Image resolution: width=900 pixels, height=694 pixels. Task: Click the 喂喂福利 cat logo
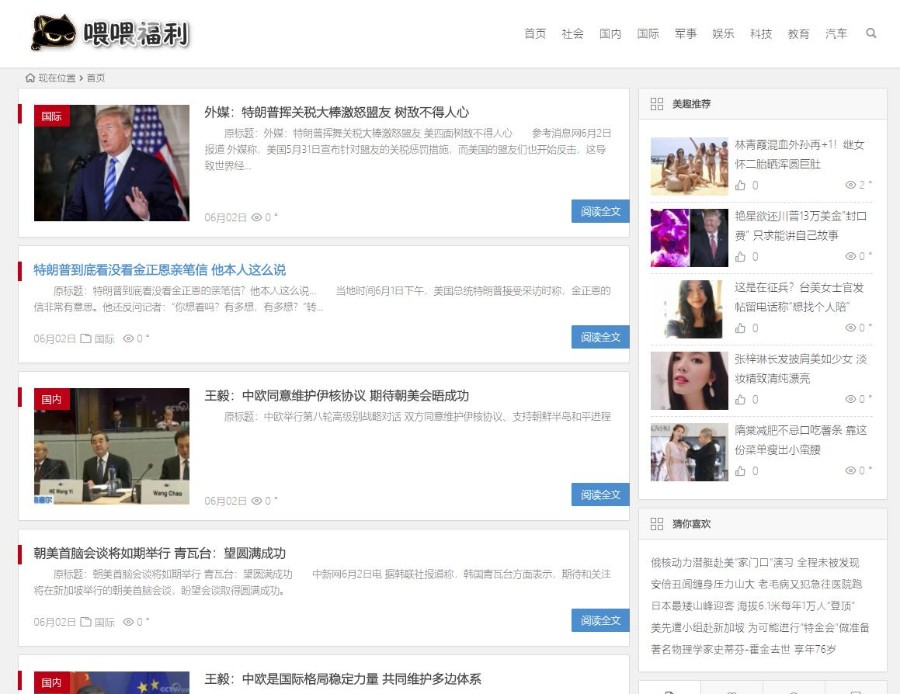[110, 33]
